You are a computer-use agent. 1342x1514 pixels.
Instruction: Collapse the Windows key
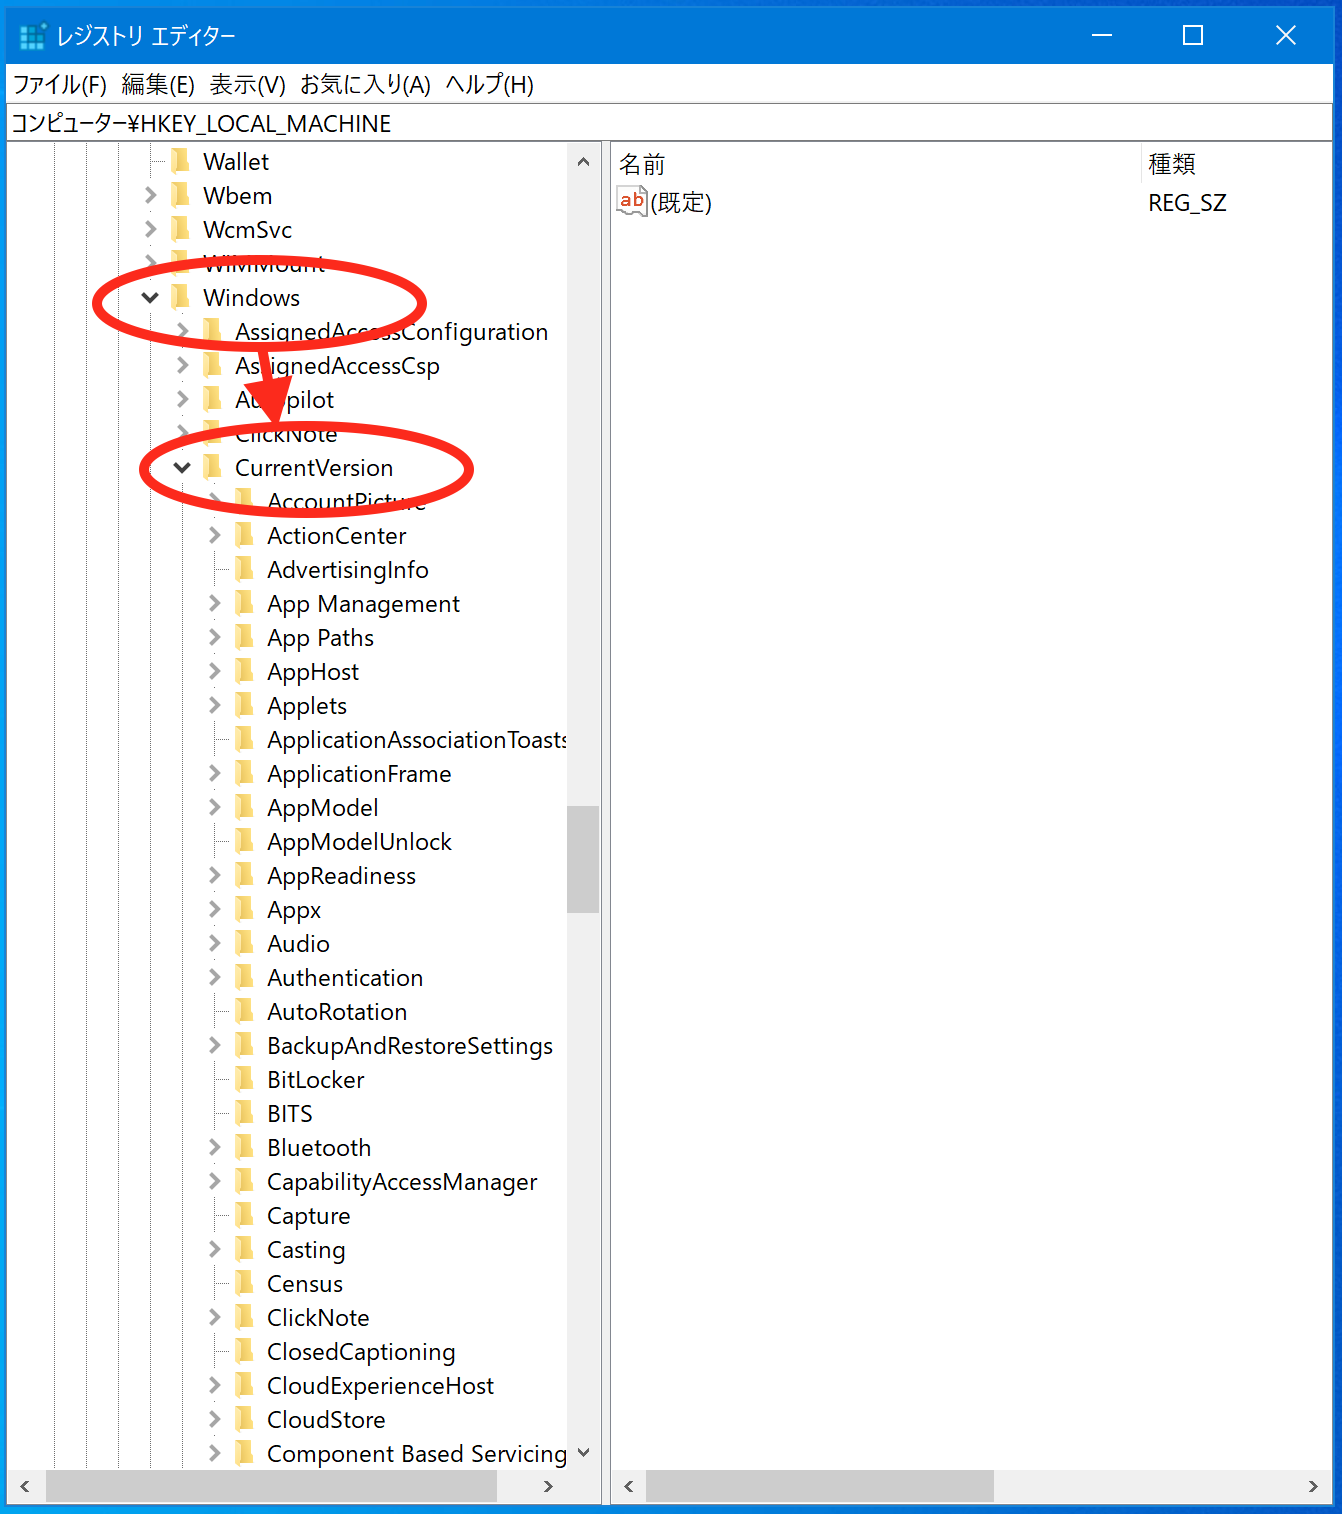(x=150, y=297)
